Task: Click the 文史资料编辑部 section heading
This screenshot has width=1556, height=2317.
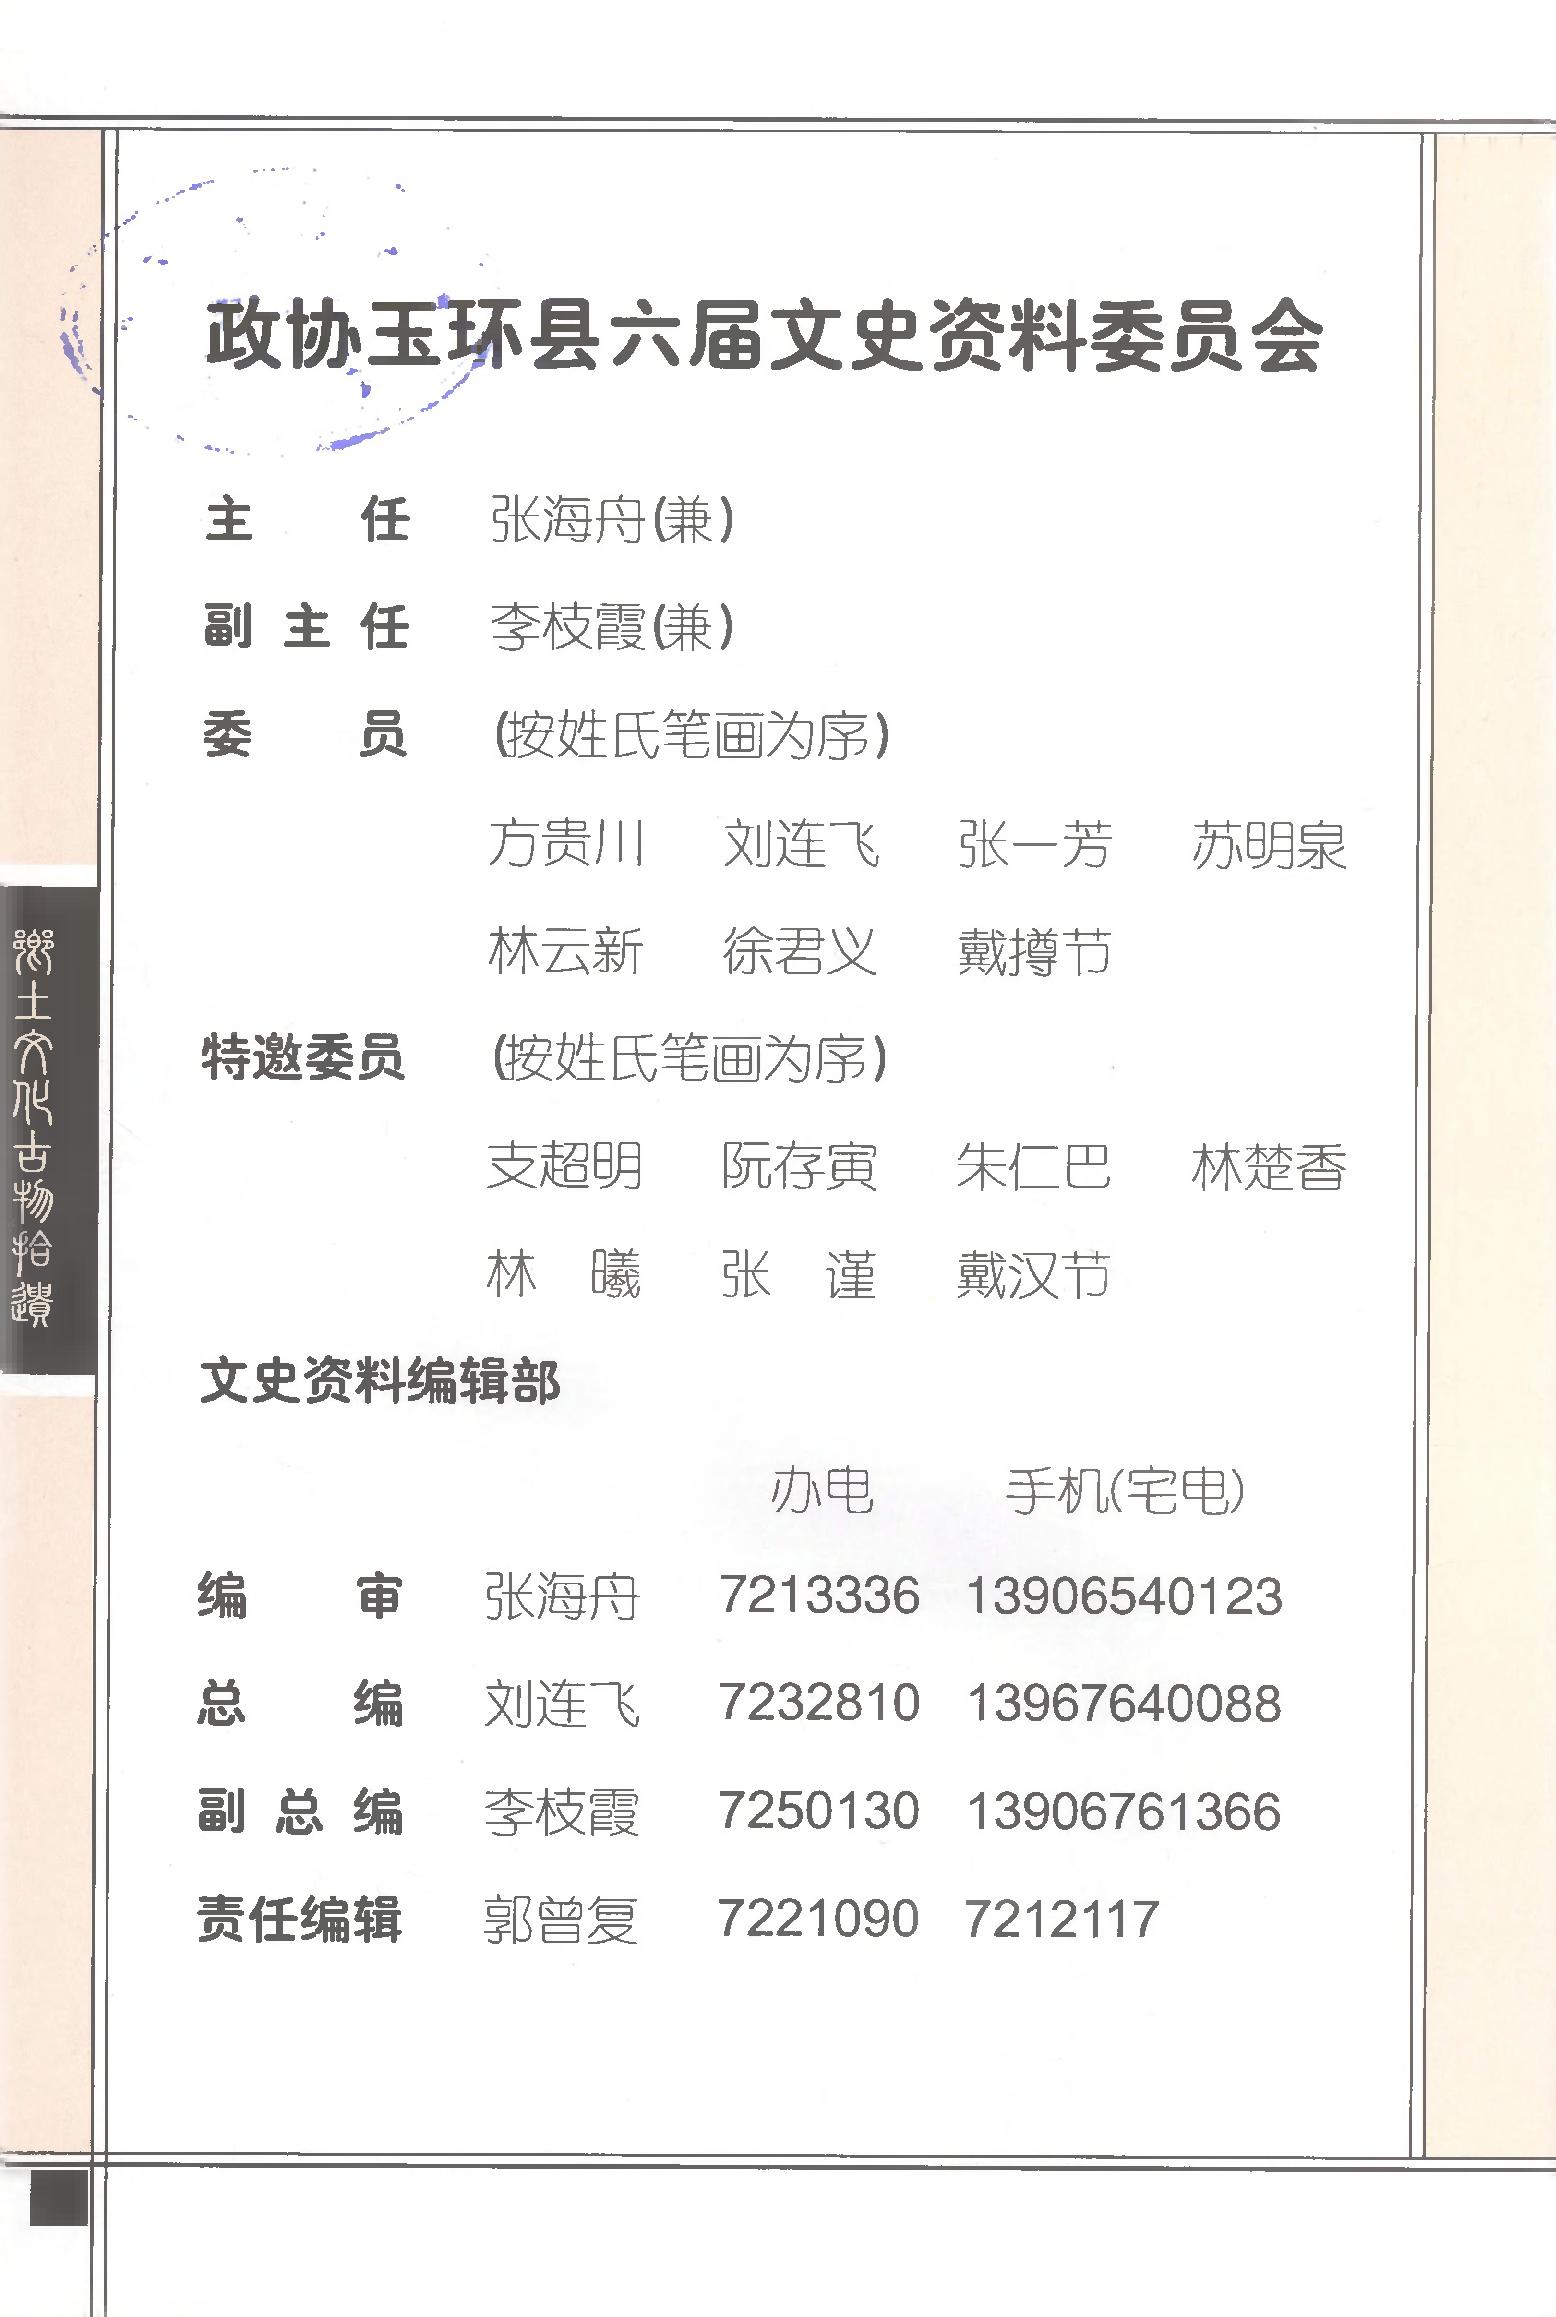Action: click(x=380, y=1382)
